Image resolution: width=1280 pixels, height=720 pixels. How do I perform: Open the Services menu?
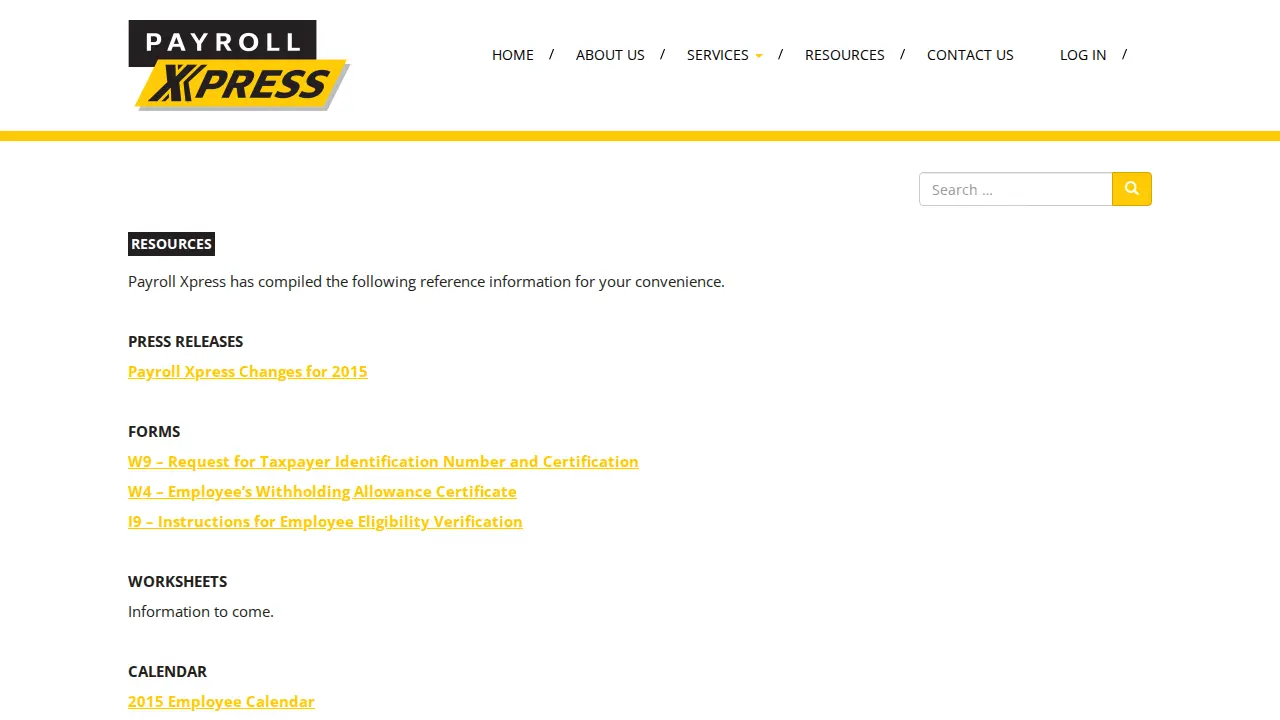(x=718, y=55)
